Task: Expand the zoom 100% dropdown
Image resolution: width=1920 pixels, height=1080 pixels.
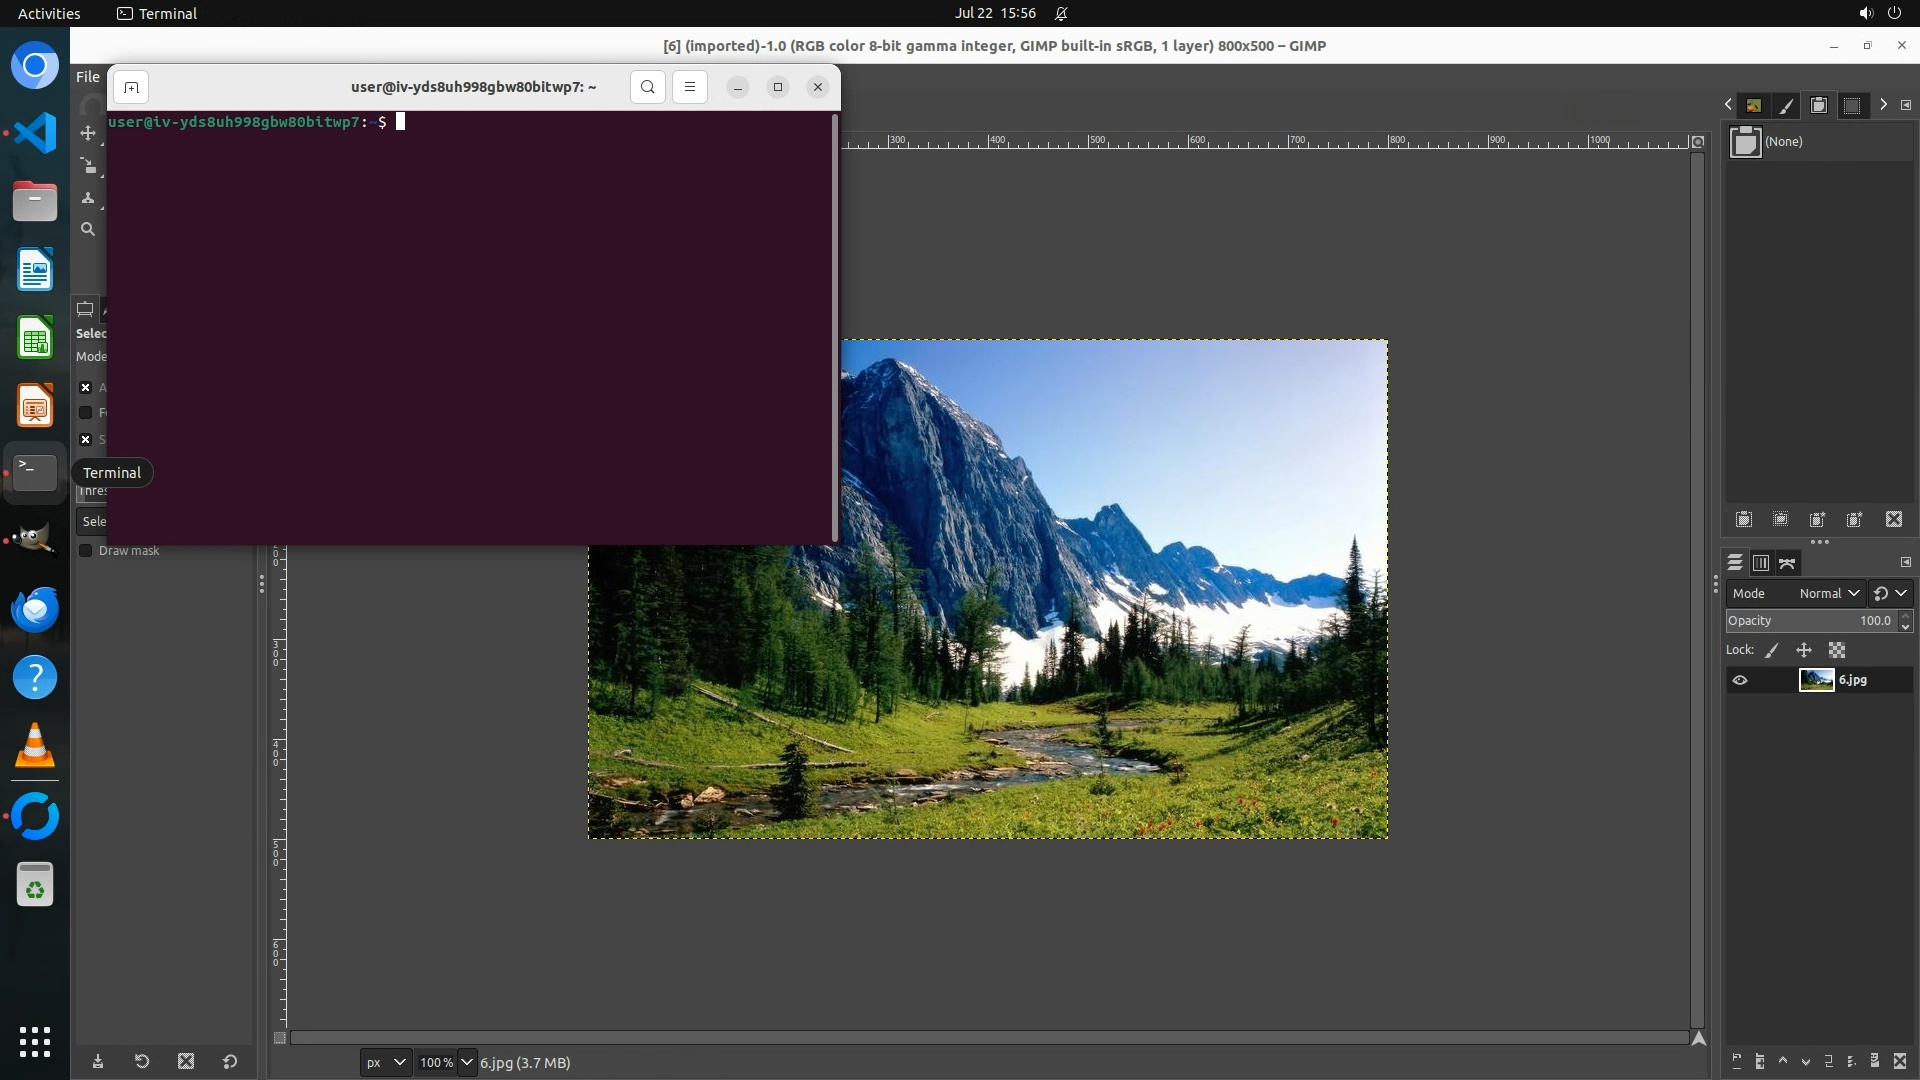Action: coord(467,1062)
